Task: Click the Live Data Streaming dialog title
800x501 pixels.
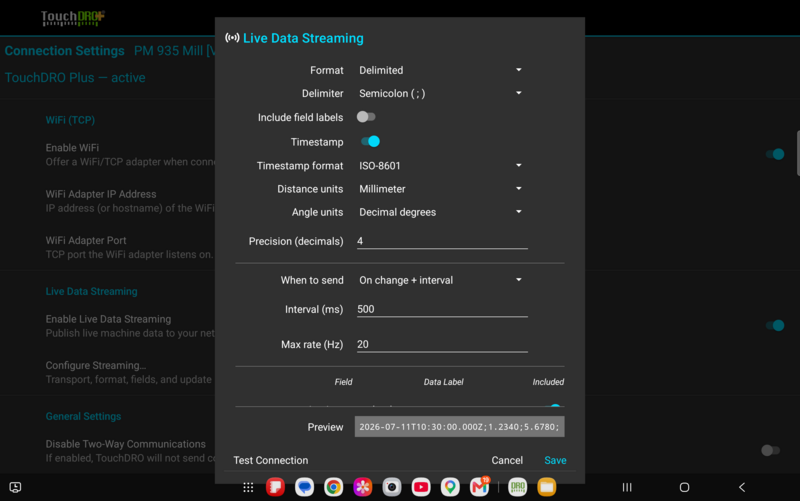Action: (303, 38)
